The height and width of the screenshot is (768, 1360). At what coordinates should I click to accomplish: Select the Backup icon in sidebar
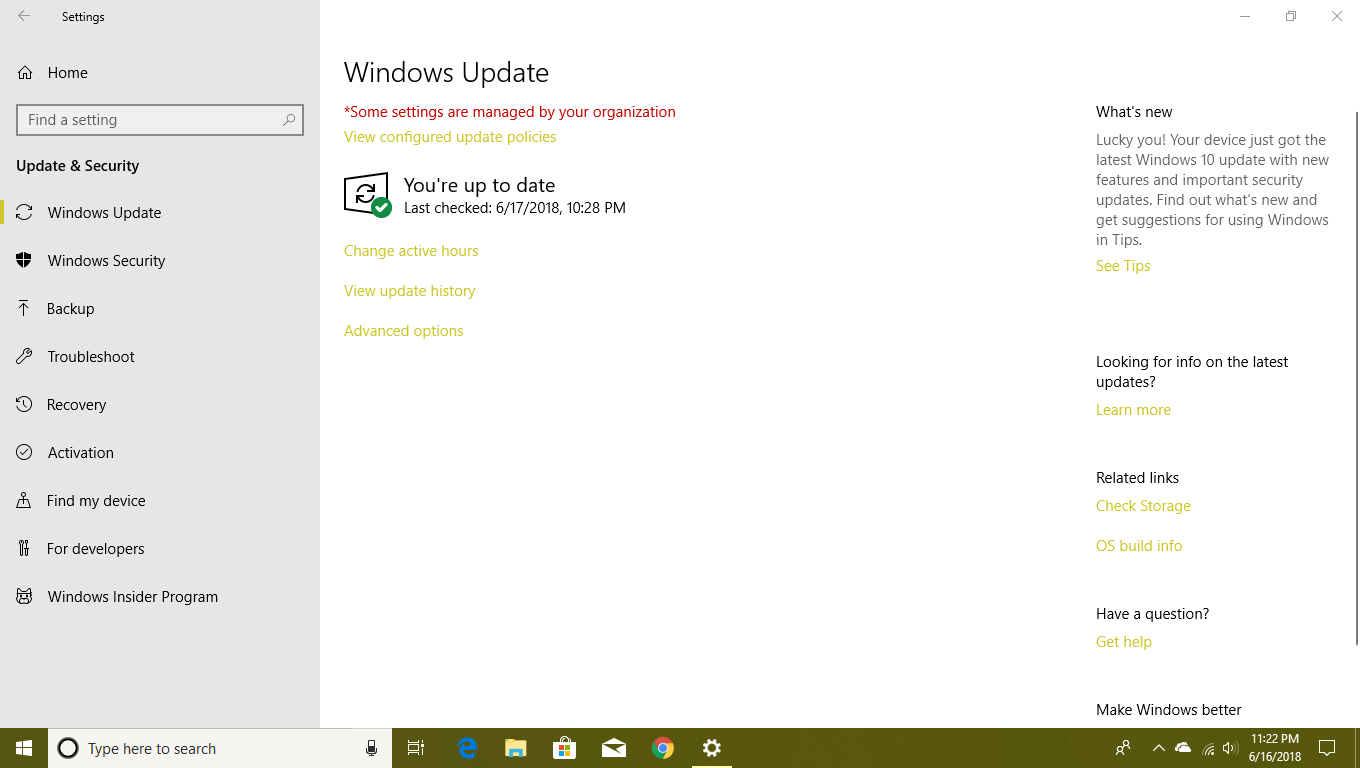[25, 308]
